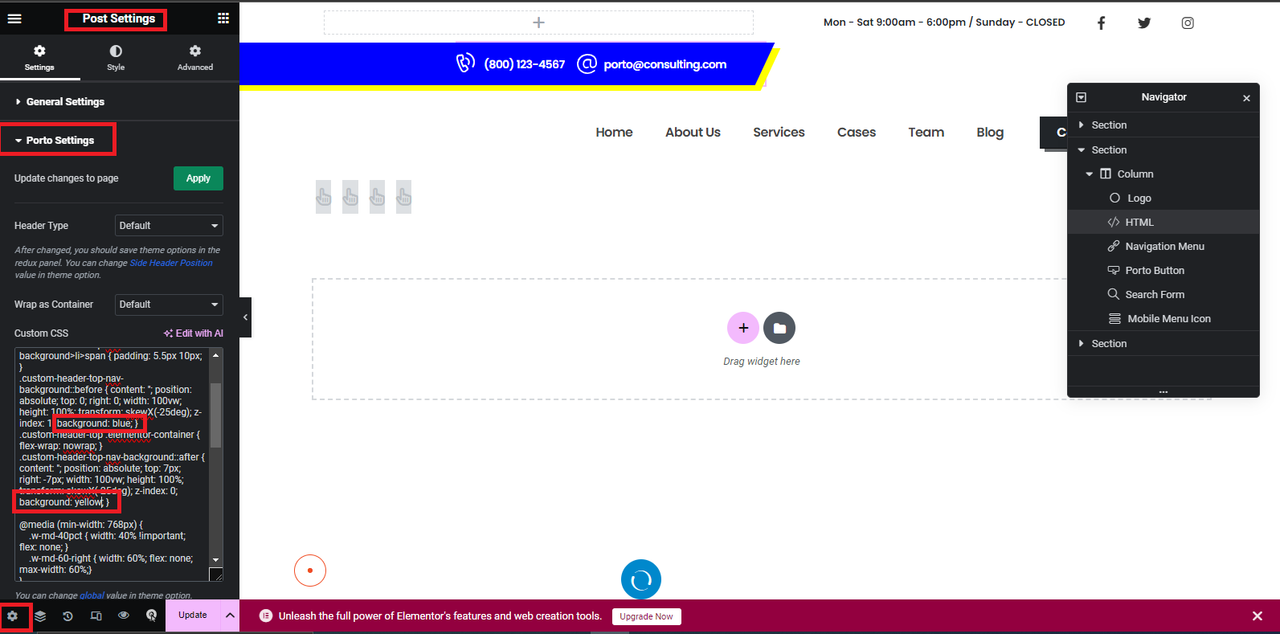The height and width of the screenshot is (634, 1280).
Task: Click the phone number (800) 123-4567
Action: 524,64
